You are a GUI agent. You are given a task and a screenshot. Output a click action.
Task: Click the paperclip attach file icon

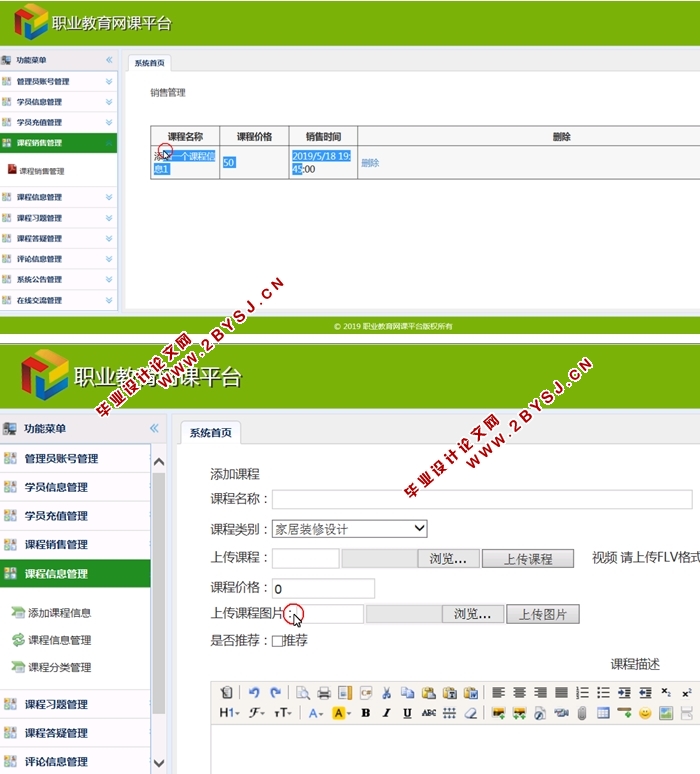[582, 713]
